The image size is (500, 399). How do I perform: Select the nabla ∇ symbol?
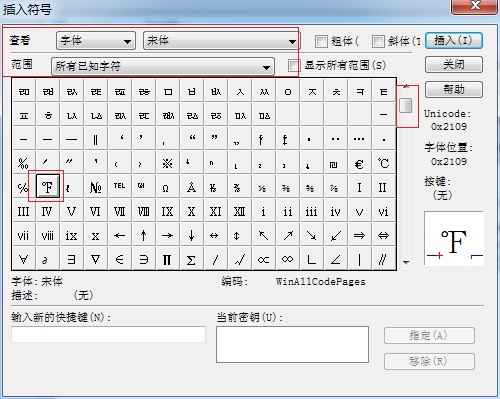[x=95, y=259]
